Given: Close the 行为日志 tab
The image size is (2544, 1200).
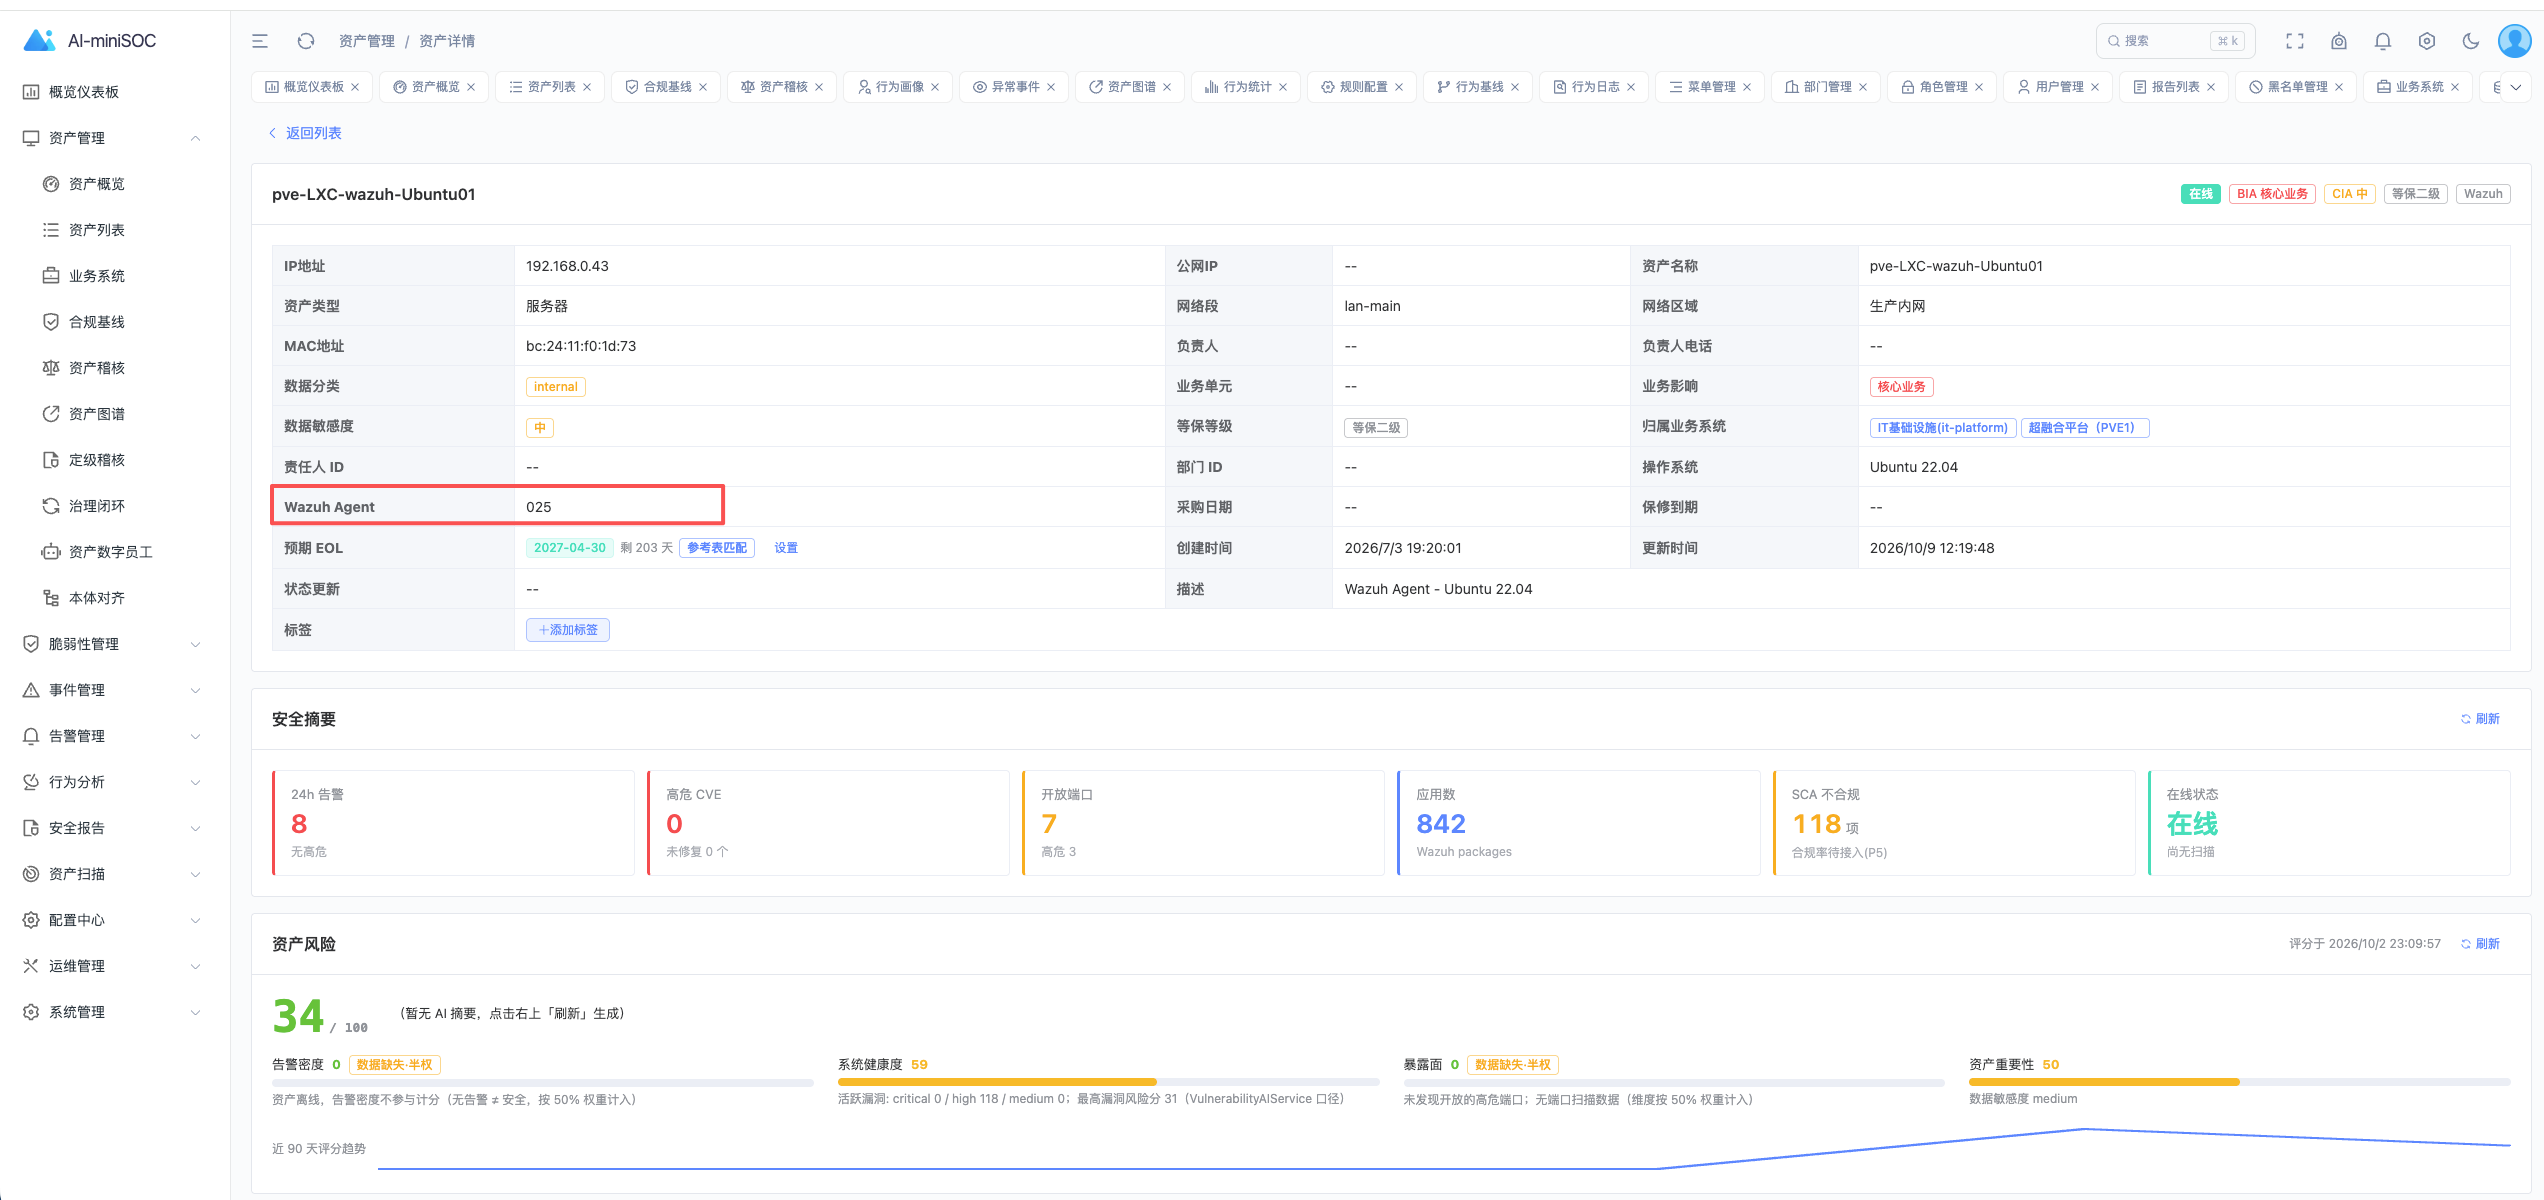Looking at the screenshot, I should [1631, 87].
